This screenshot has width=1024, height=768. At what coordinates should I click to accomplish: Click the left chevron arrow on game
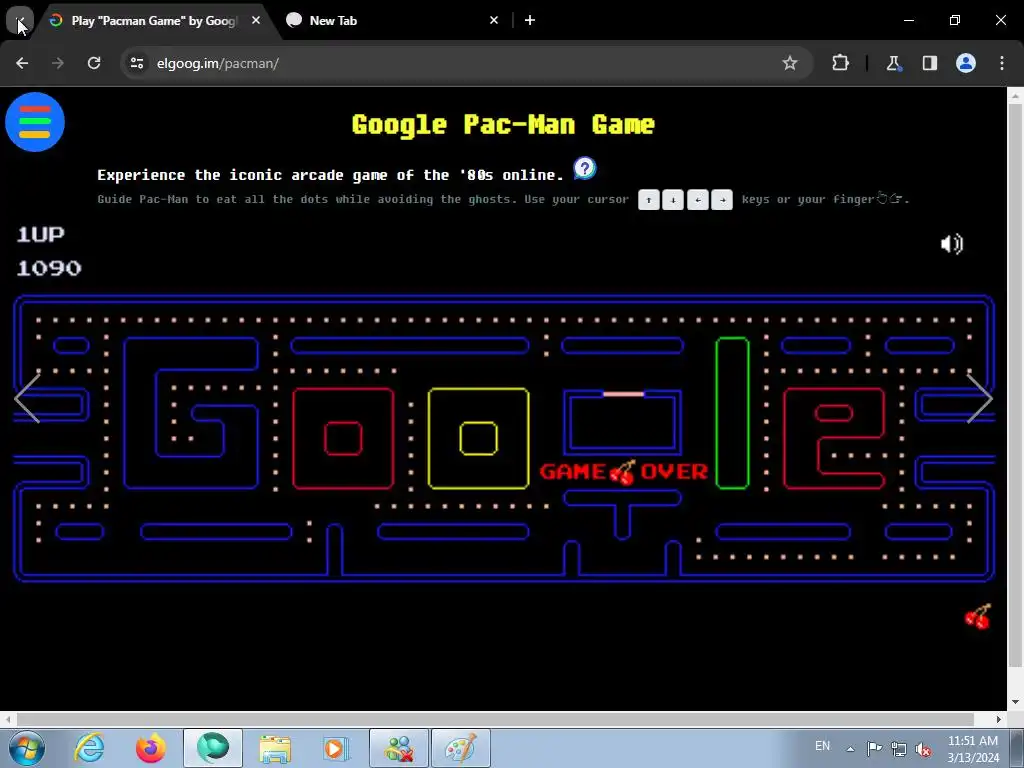coord(27,398)
